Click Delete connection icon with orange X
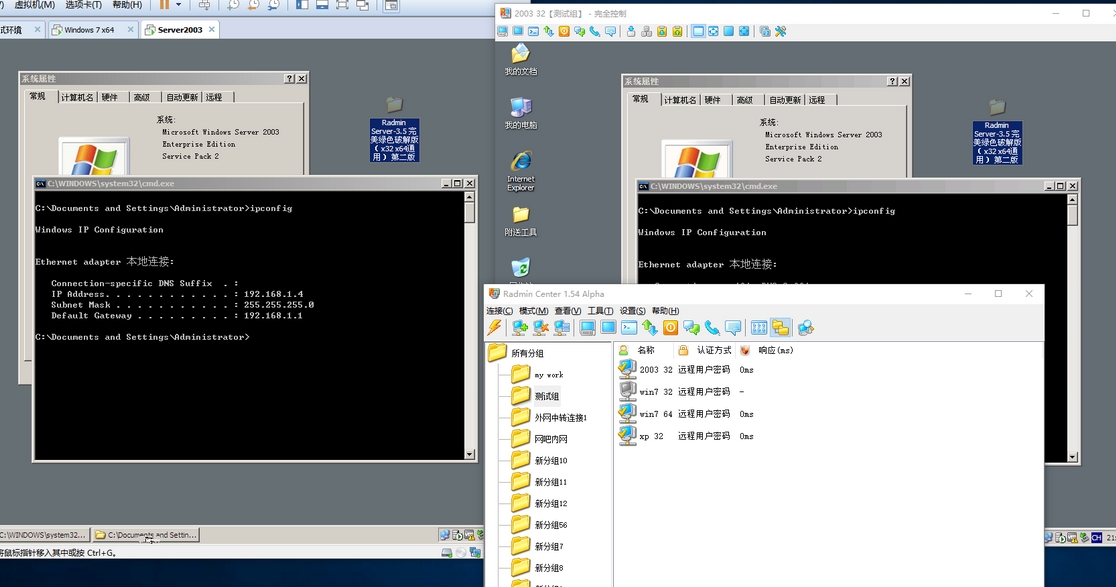1116x587 pixels. [x=541, y=327]
